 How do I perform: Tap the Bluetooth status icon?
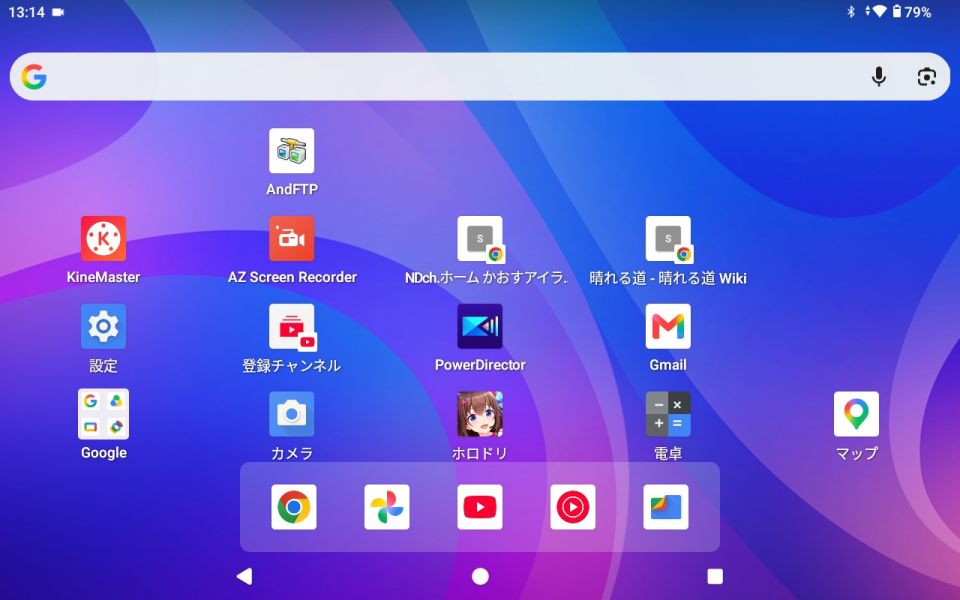click(851, 12)
